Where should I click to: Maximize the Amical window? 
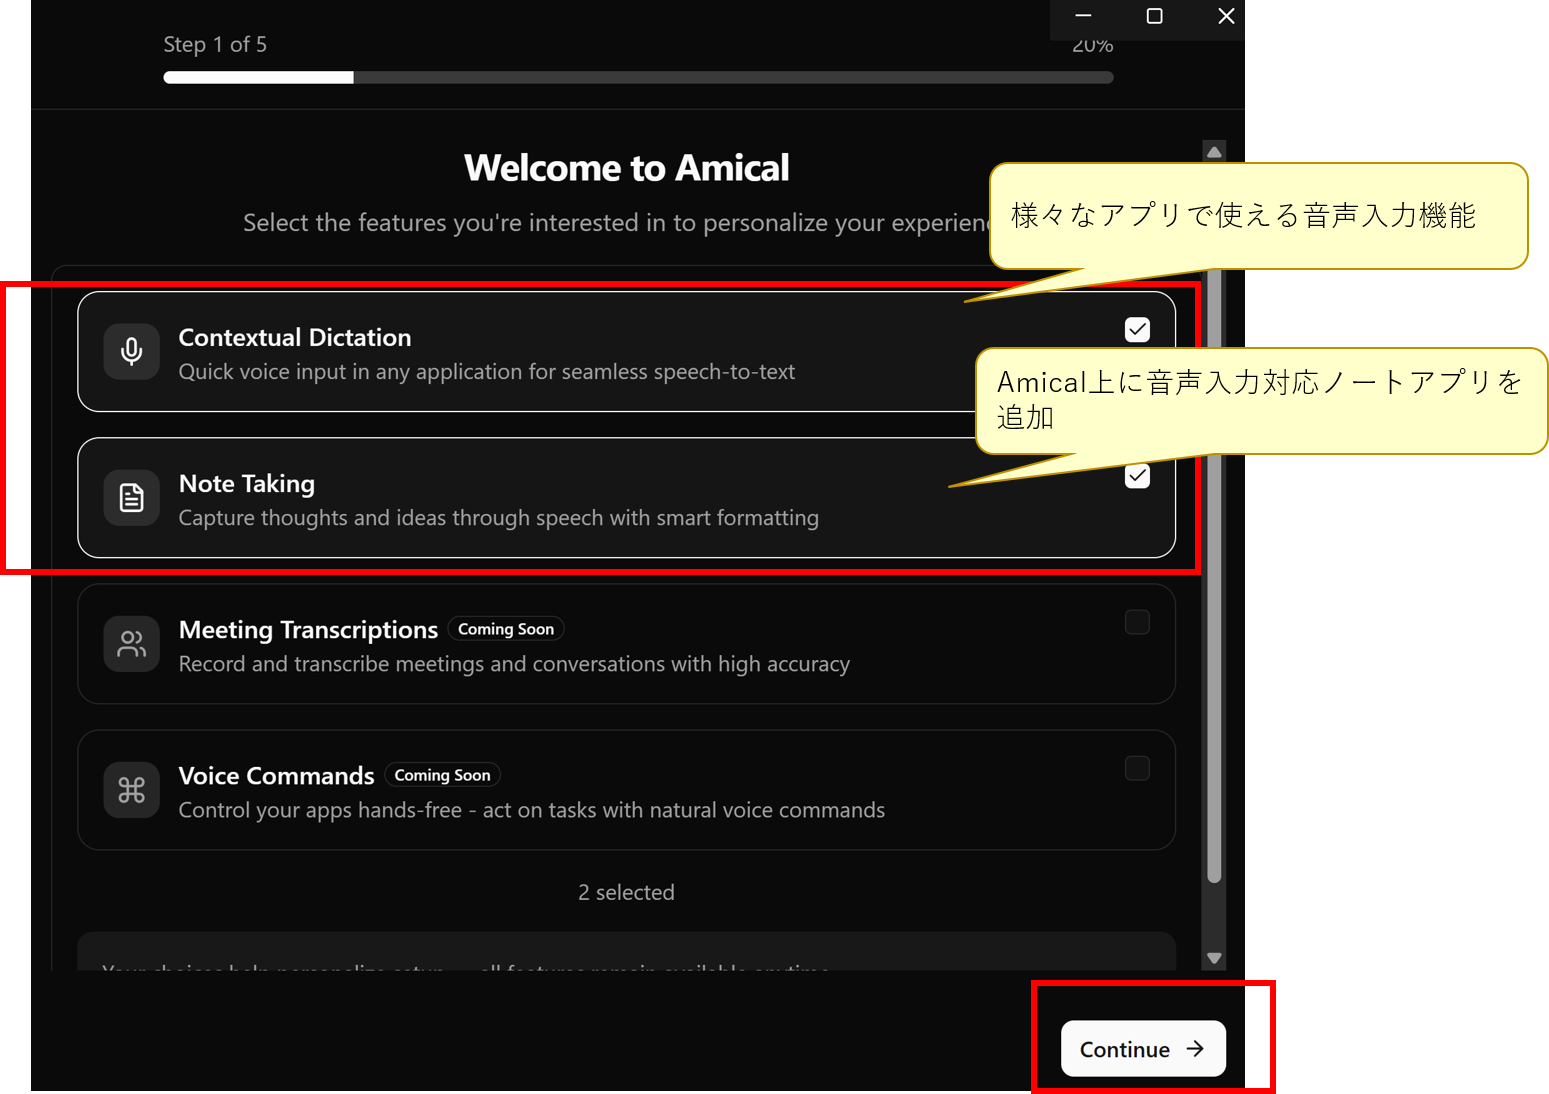click(x=1154, y=16)
